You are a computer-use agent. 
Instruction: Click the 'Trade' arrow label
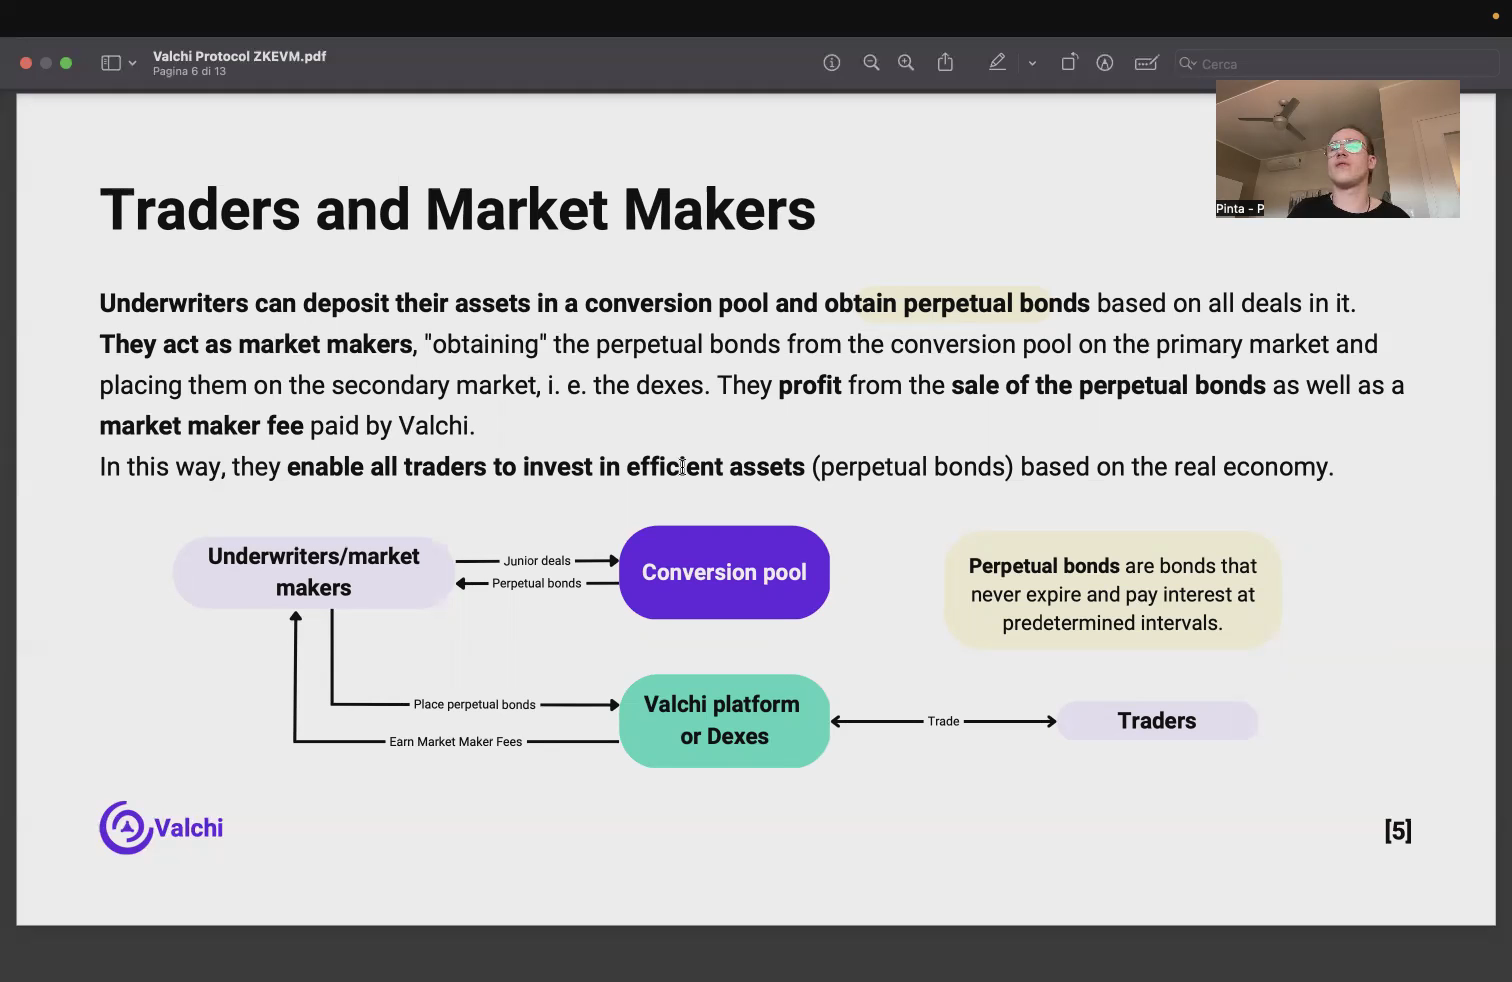[x=943, y=721]
